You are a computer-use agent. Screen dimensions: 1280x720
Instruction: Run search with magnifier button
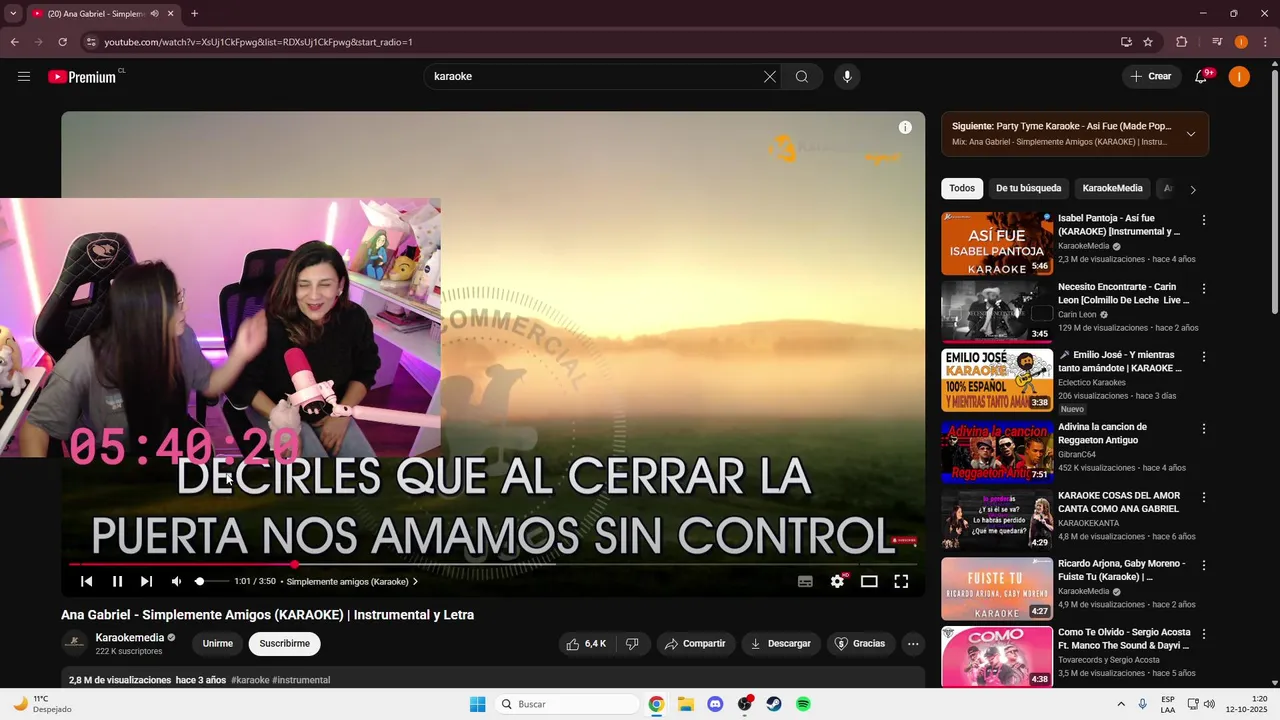(x=802, y=77)
